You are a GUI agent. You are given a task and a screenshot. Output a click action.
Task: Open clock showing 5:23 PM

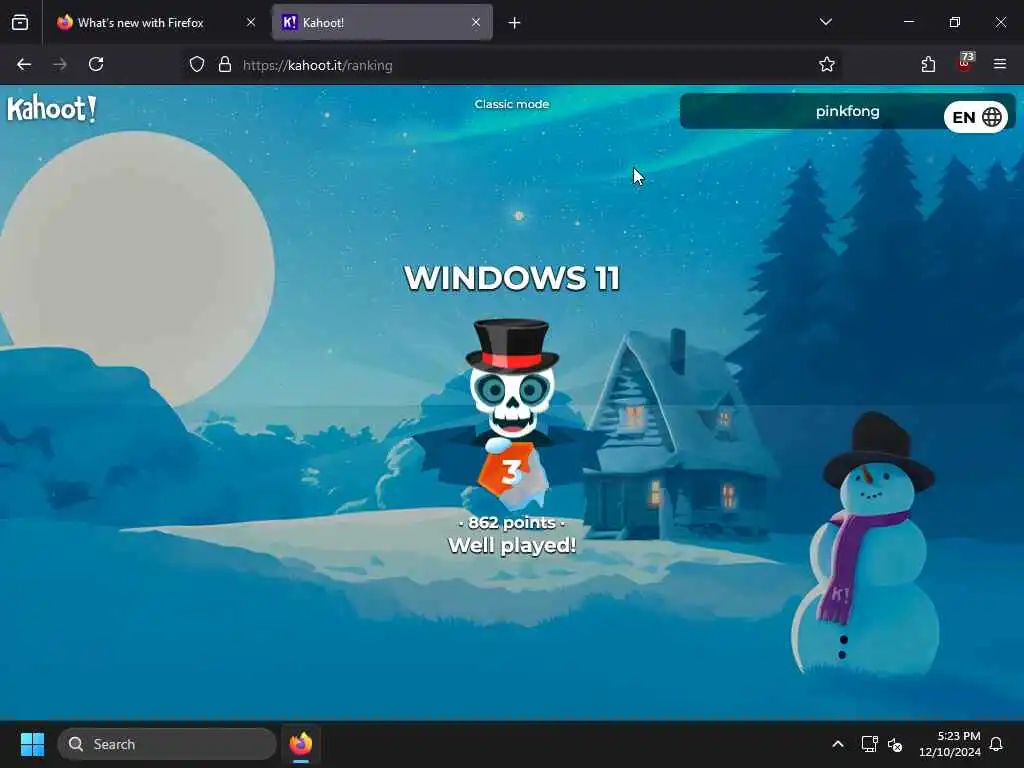coord(950,744)
